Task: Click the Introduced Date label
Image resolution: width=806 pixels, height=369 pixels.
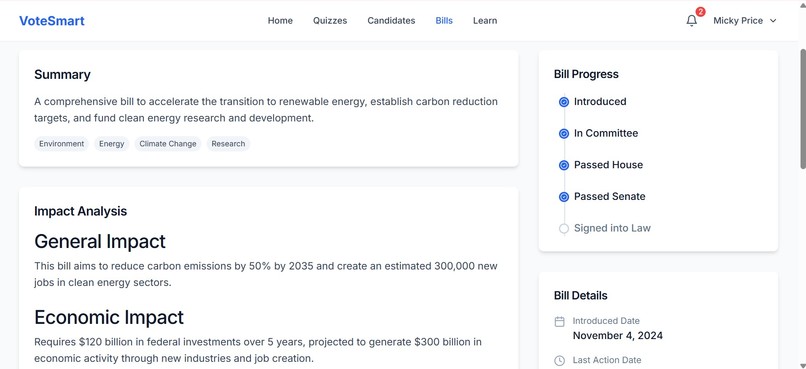Action: 606,321
